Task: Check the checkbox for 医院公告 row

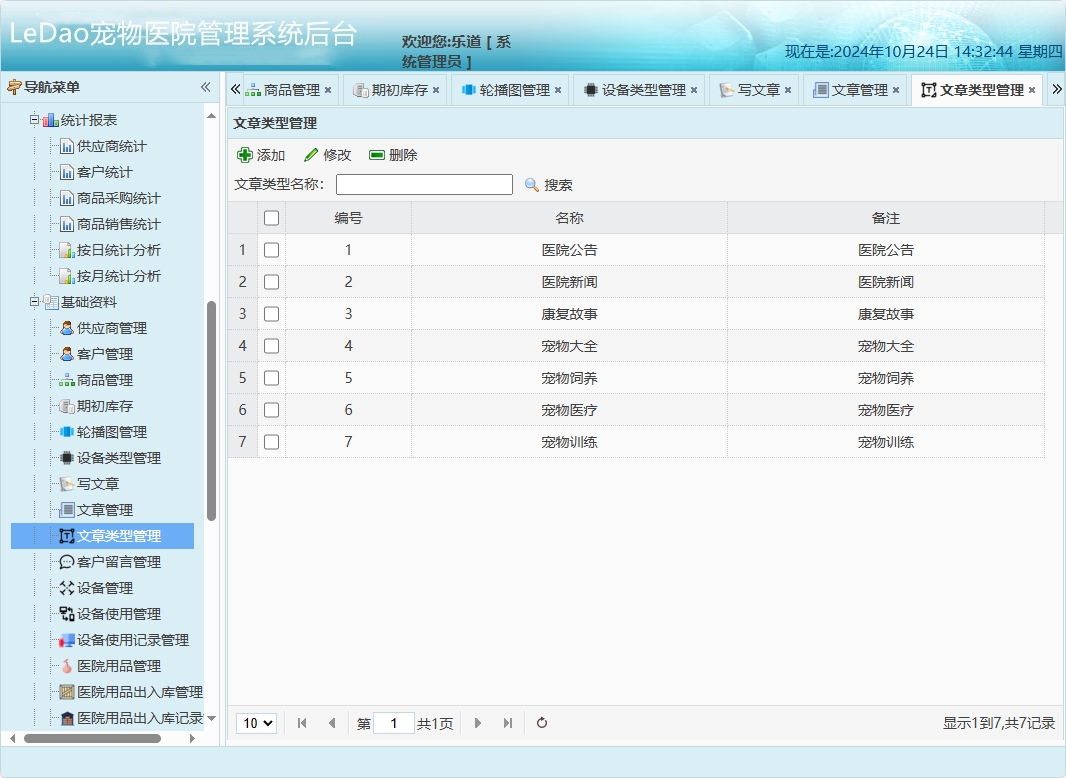Action: (x=271, y=249)
